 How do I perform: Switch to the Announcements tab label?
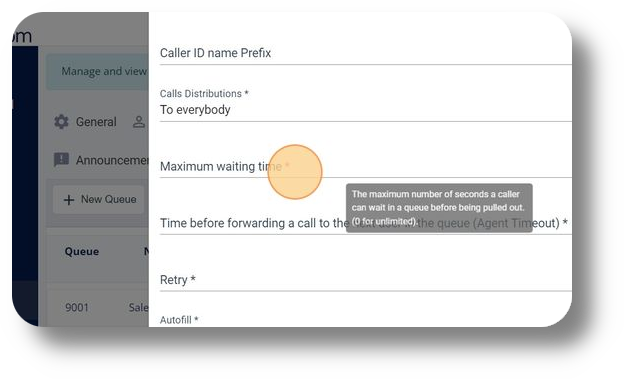112,160
